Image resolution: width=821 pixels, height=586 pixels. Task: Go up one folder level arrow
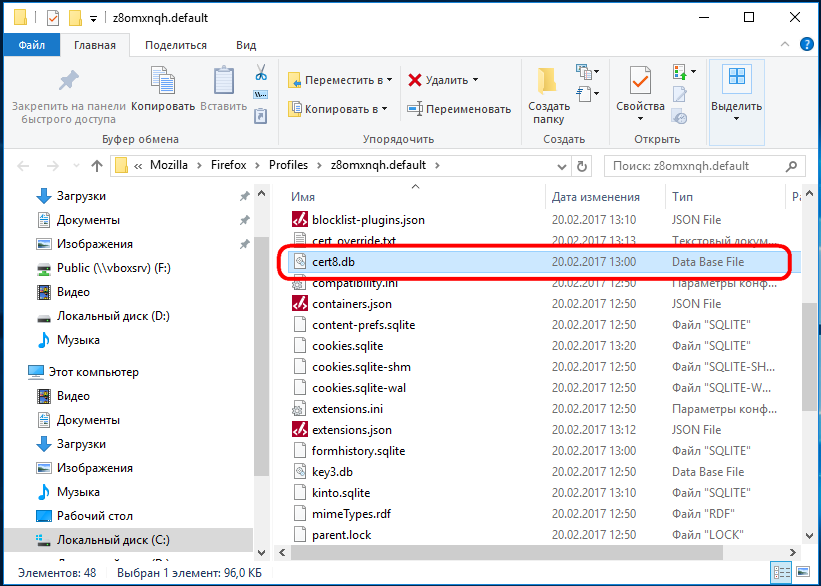(x=96, y=166)
